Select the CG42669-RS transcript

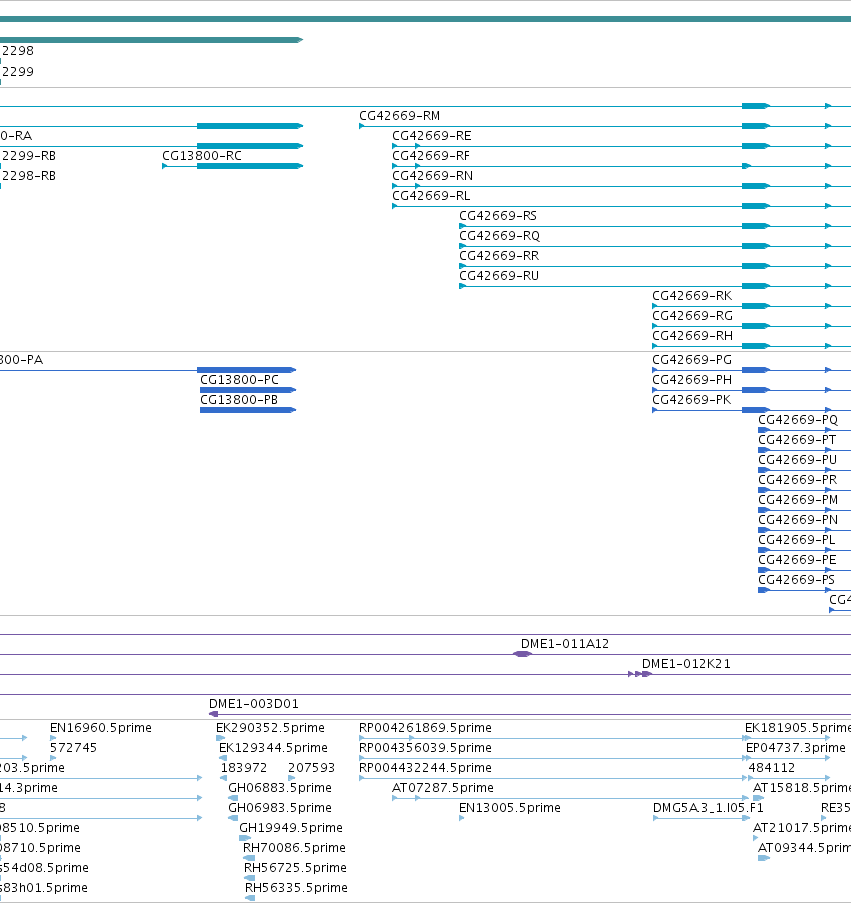498,216
